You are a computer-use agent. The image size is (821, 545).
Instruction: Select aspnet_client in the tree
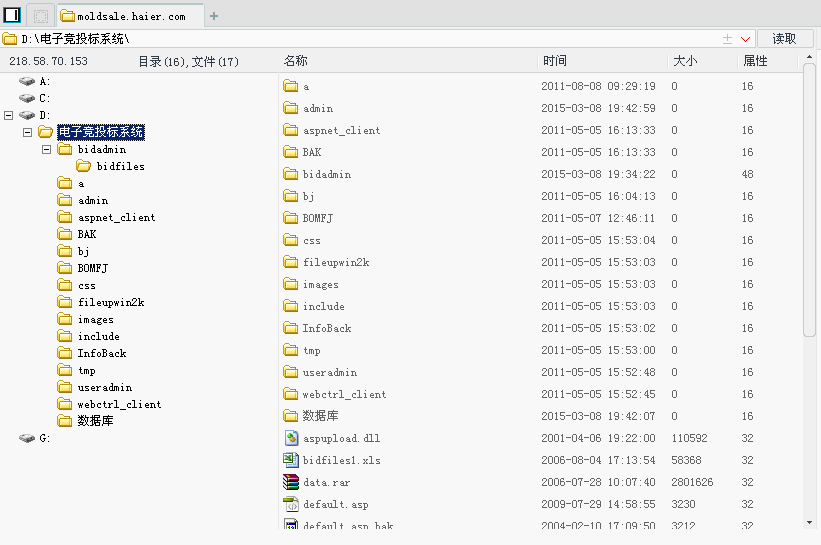point(116,217)
